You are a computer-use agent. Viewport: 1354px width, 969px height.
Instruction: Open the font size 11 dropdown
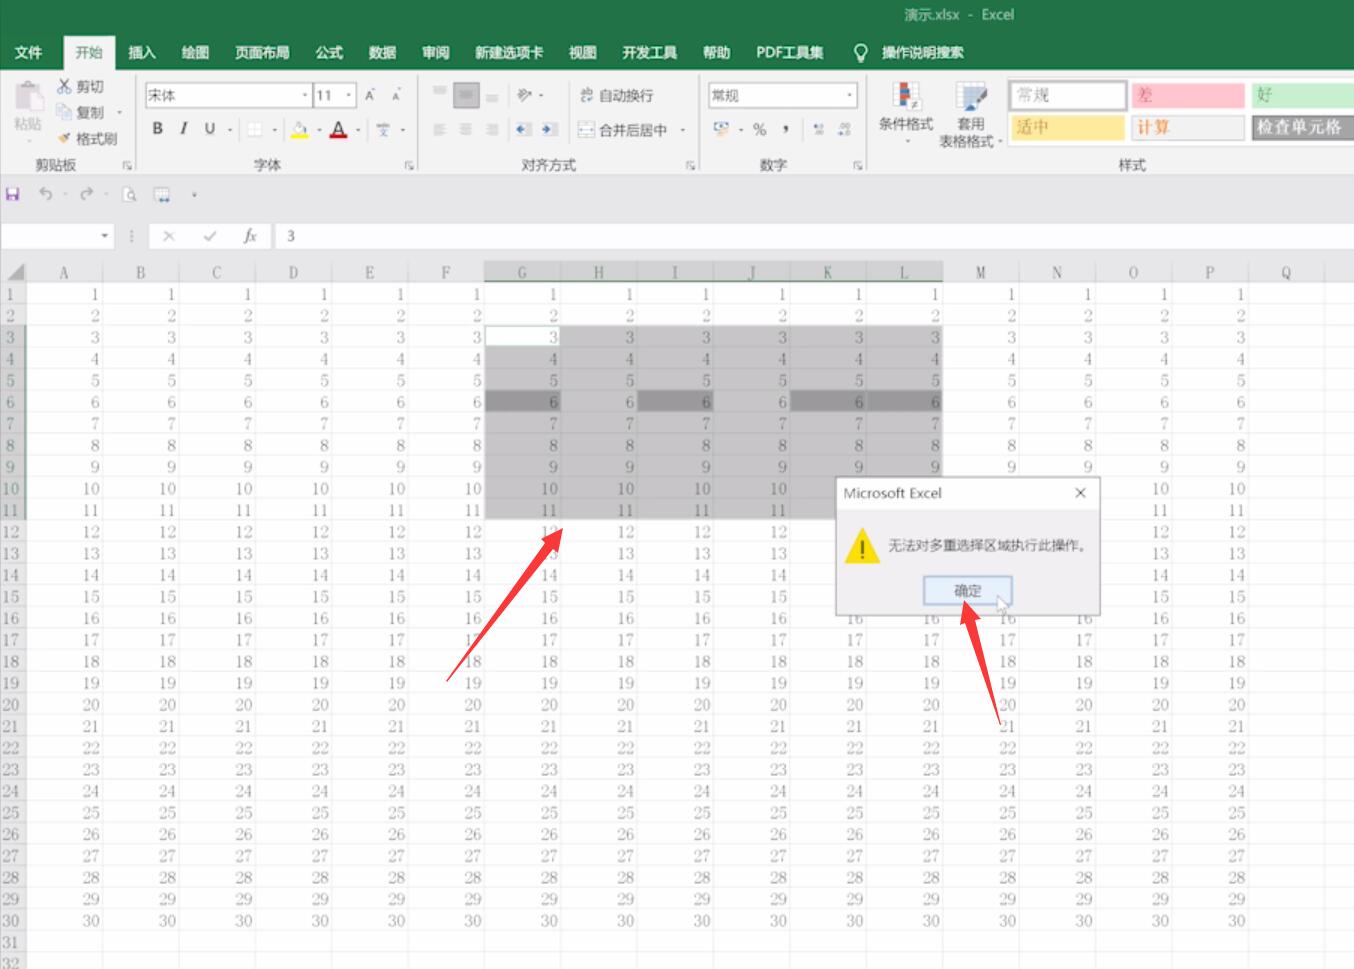coord(349,96)
